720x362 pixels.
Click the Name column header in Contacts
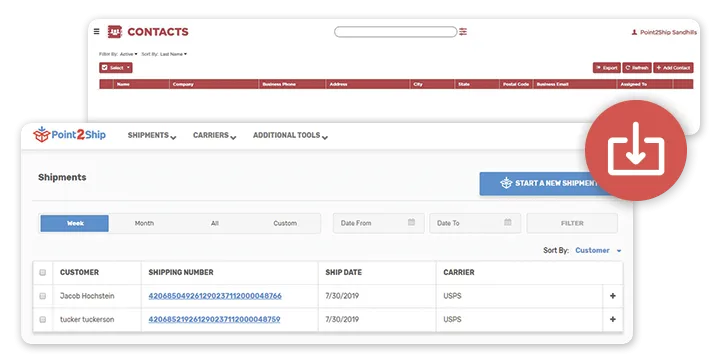point(123,84)
